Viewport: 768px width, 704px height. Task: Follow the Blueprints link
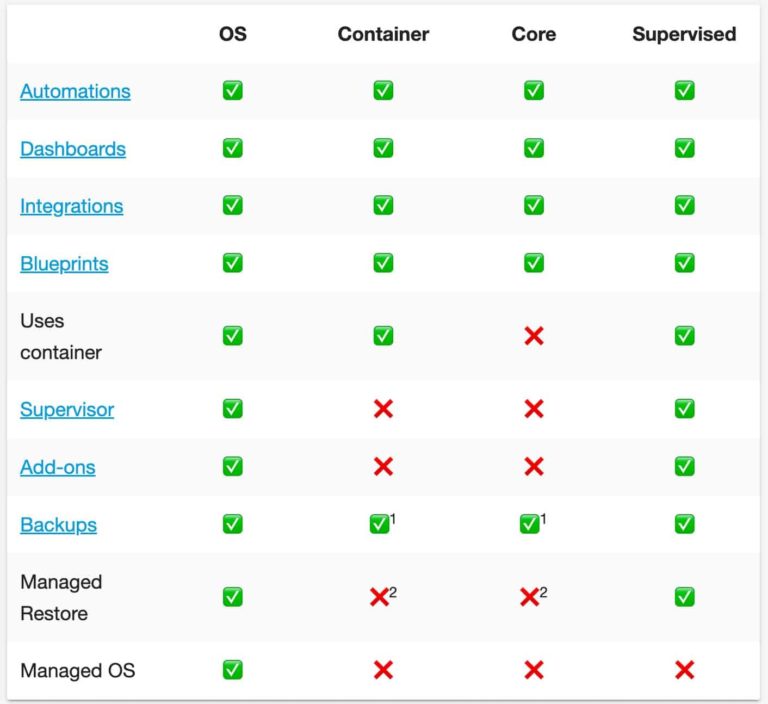pos(64,264)
